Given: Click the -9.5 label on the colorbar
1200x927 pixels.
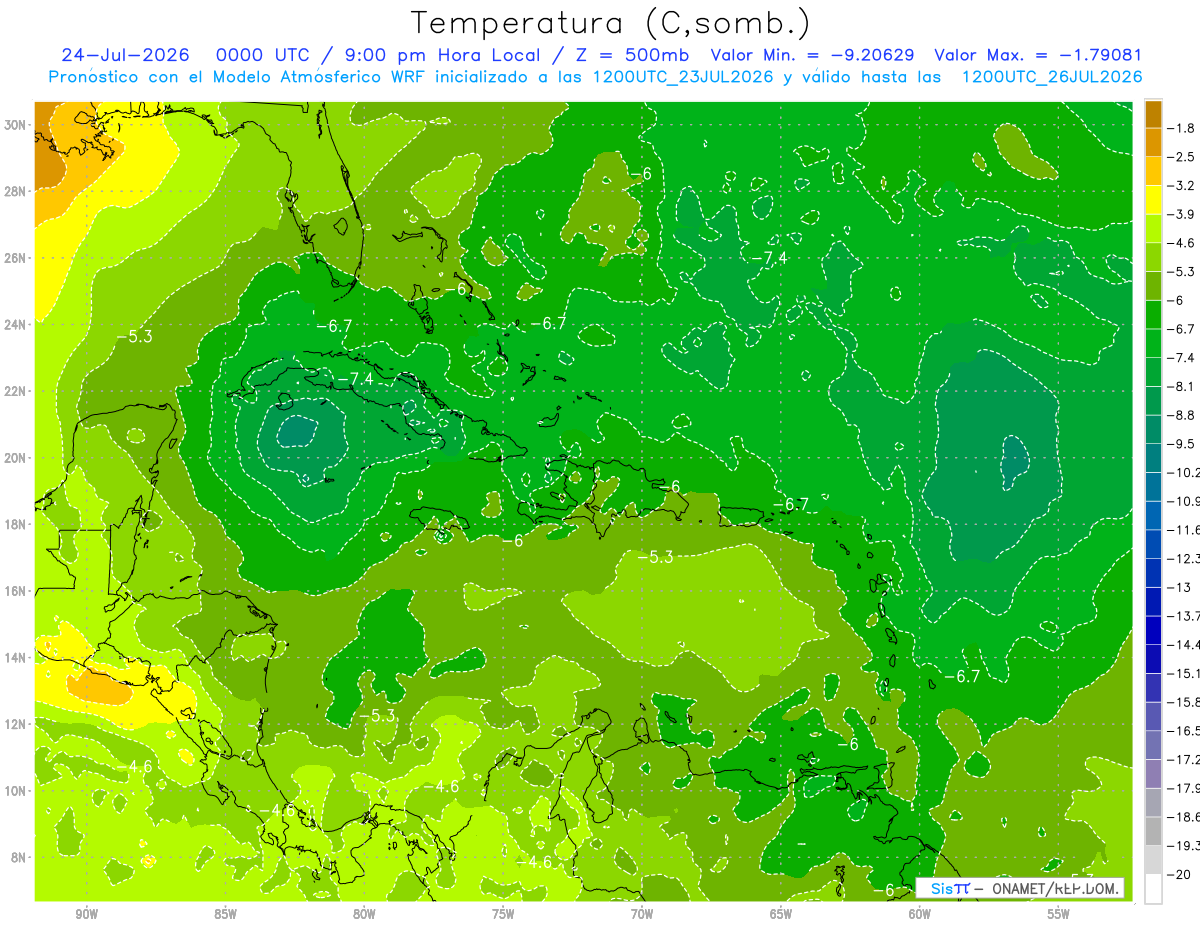Looking at the screenshot, I should [1180, 444].
